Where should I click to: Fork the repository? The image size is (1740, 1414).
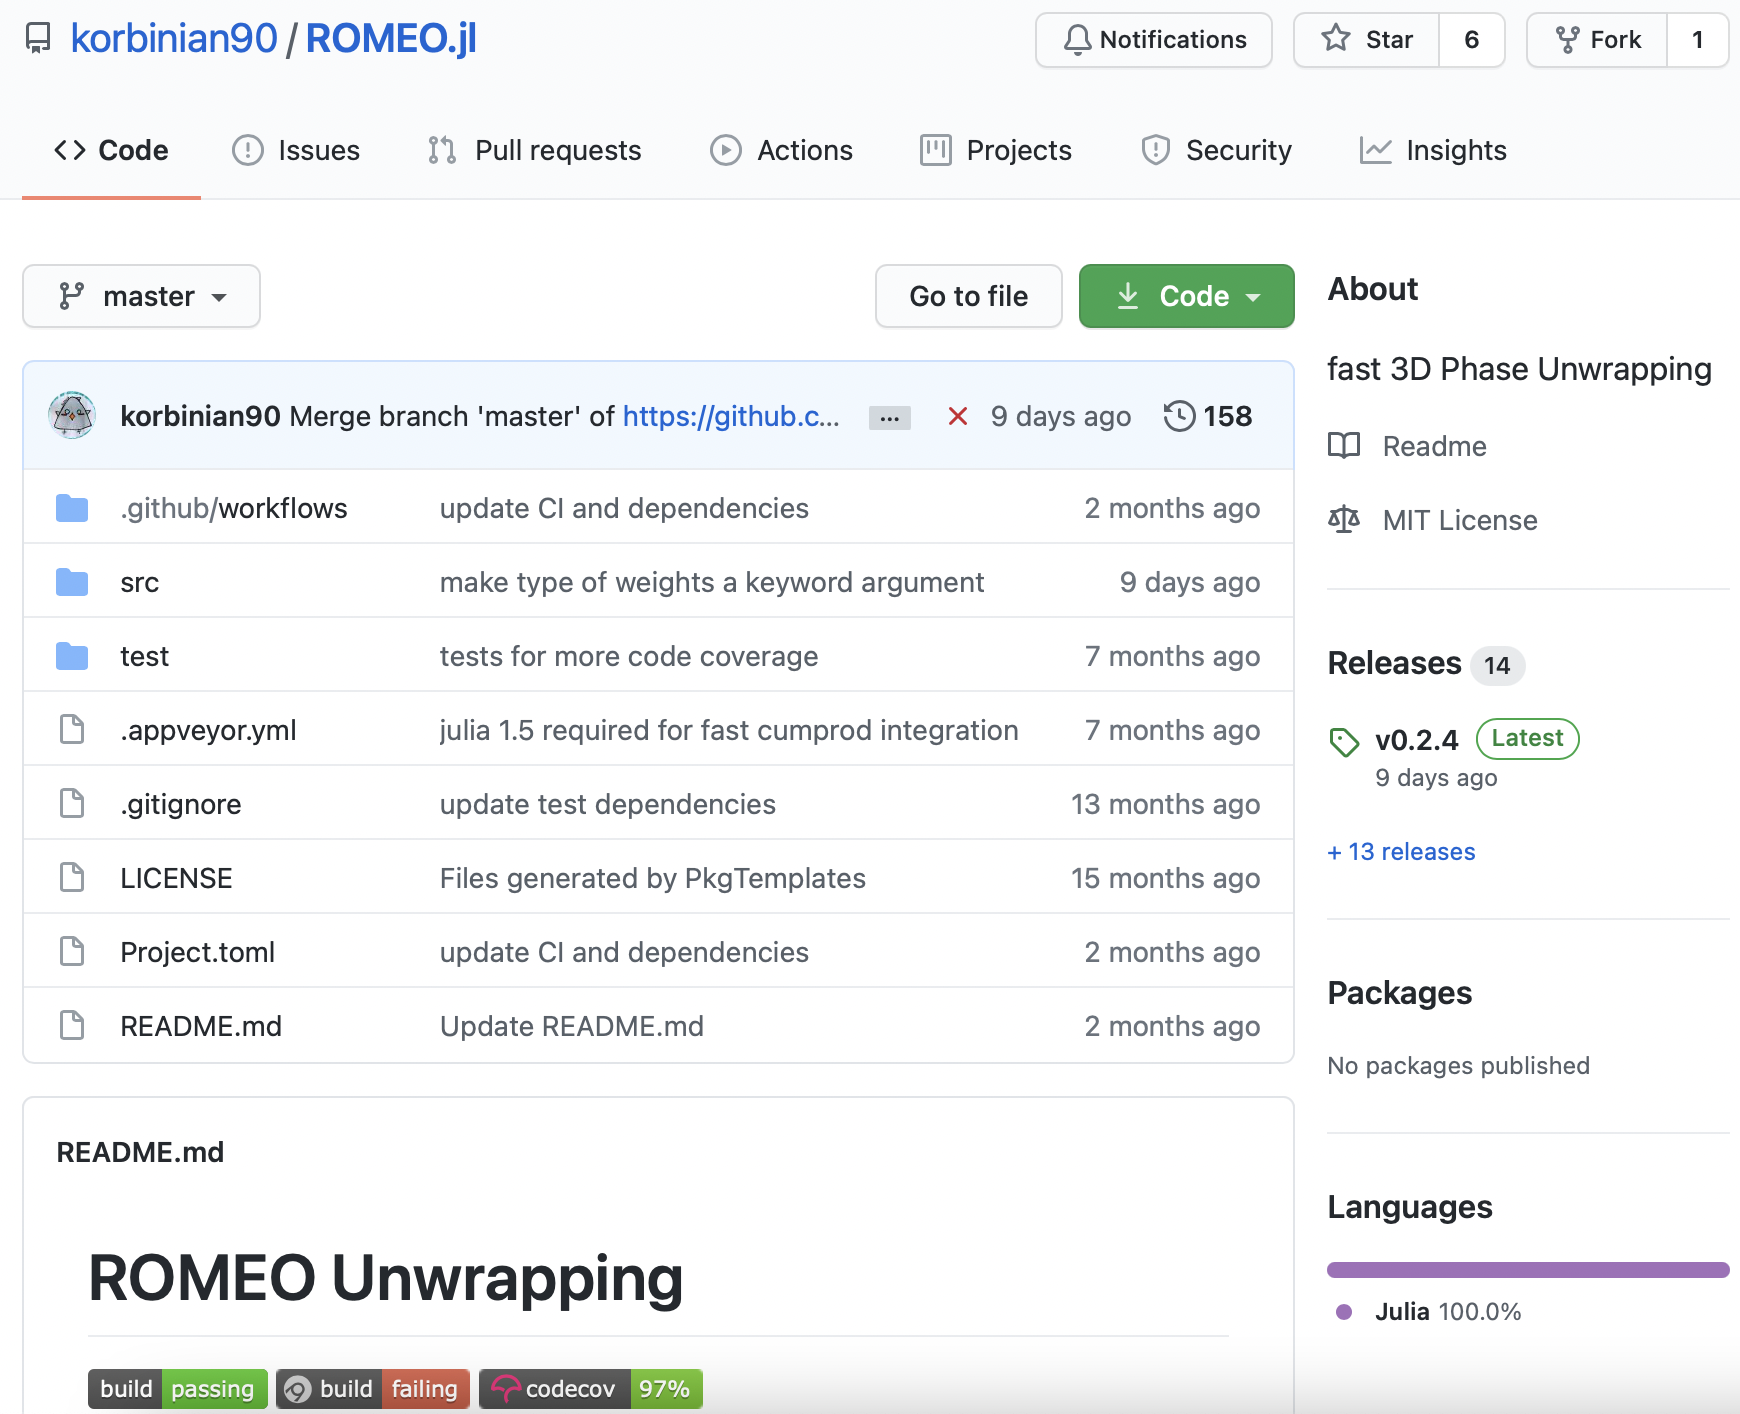[1598, 40]
